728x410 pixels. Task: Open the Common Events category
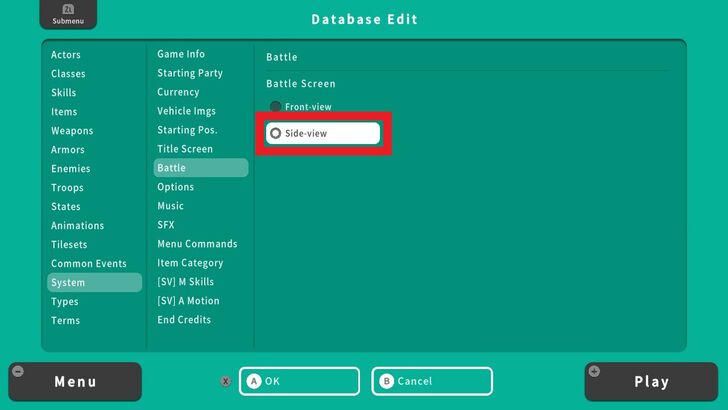coord(89,264)
